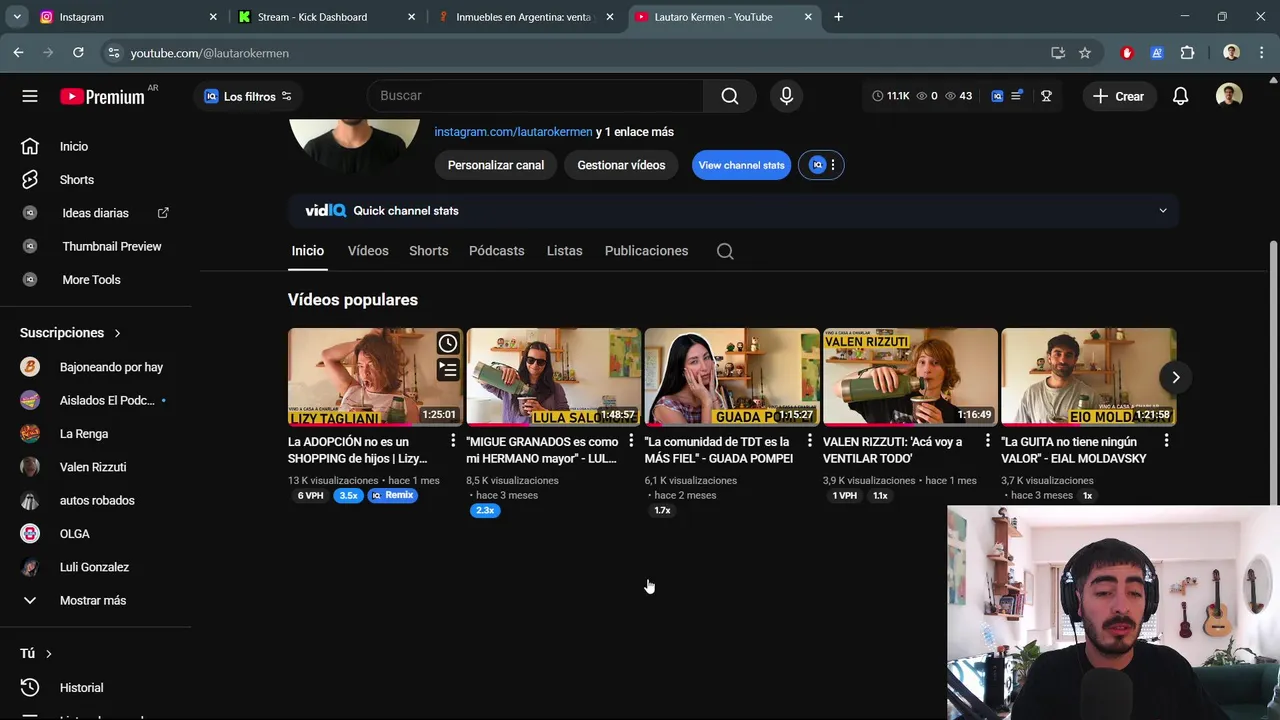Click the Buscar search input field

[x=536, y=96]
